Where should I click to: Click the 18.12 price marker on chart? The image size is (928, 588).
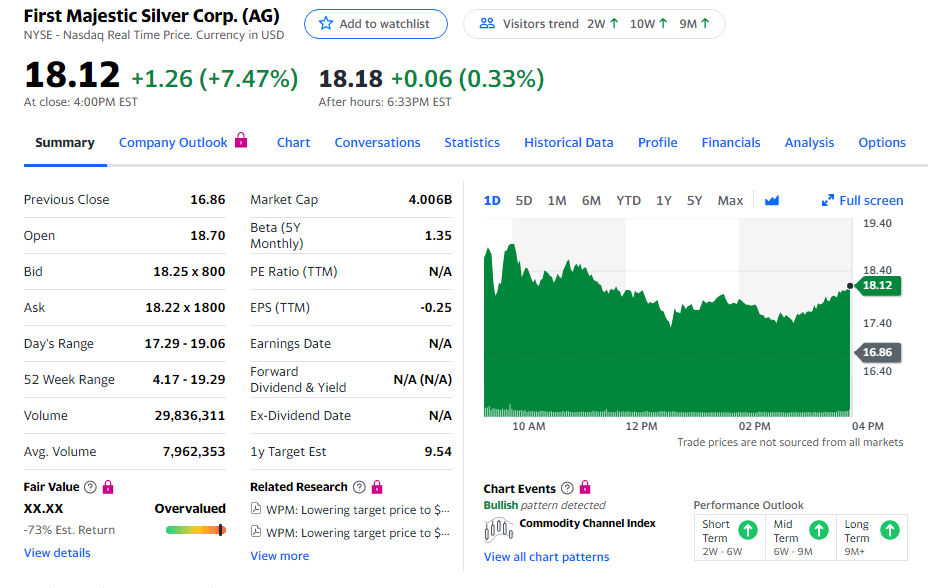click(x=878, y=285)
